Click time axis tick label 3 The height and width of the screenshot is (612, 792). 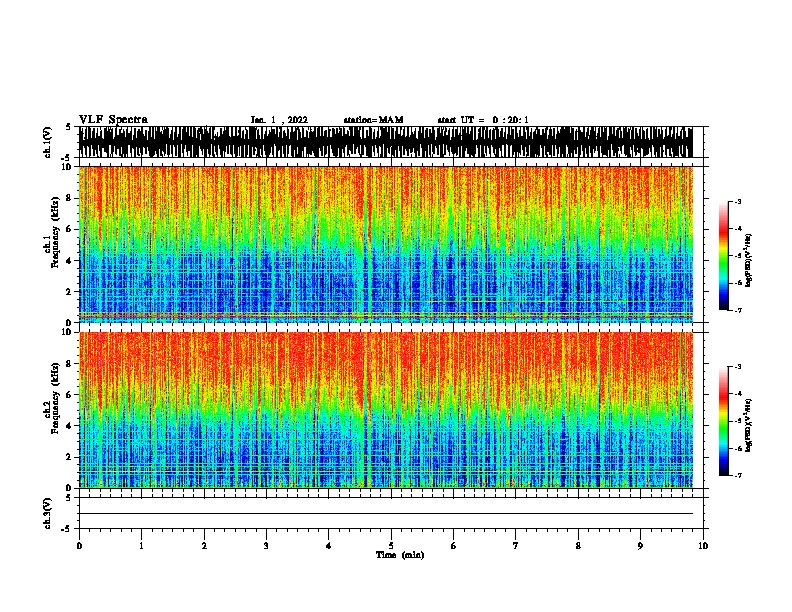tap(266, 546)
